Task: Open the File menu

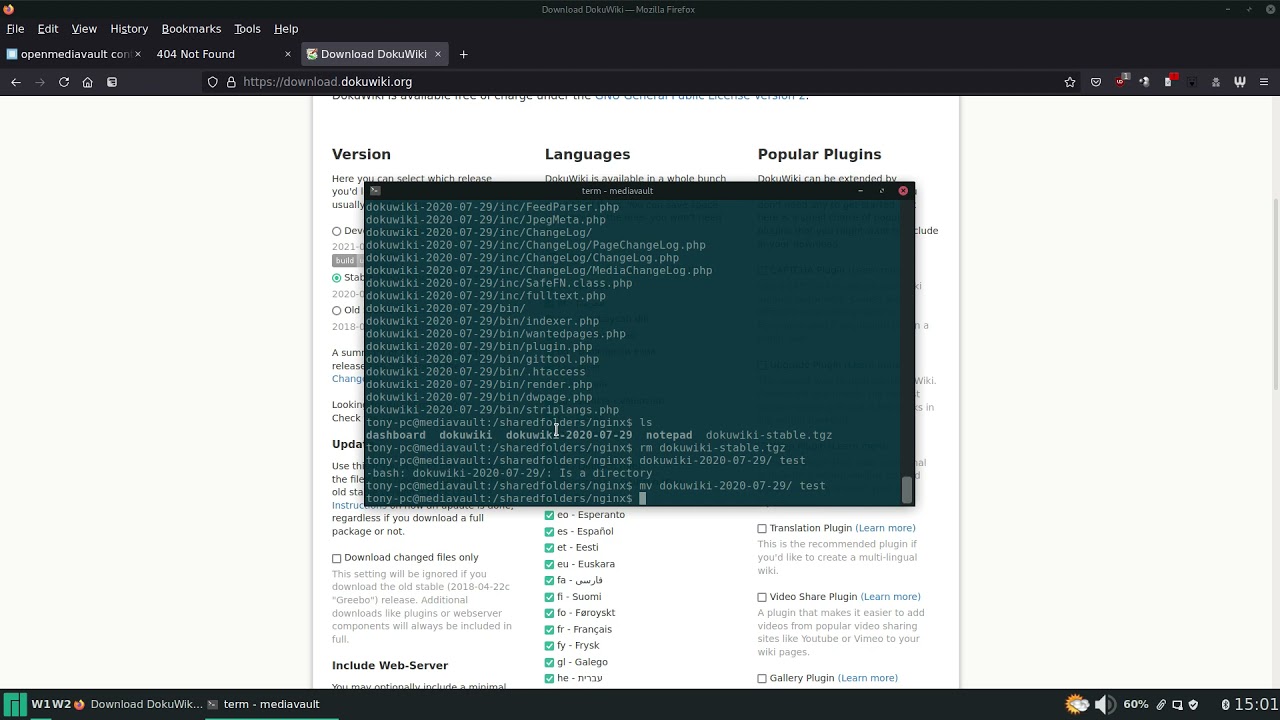Action: 15,29
